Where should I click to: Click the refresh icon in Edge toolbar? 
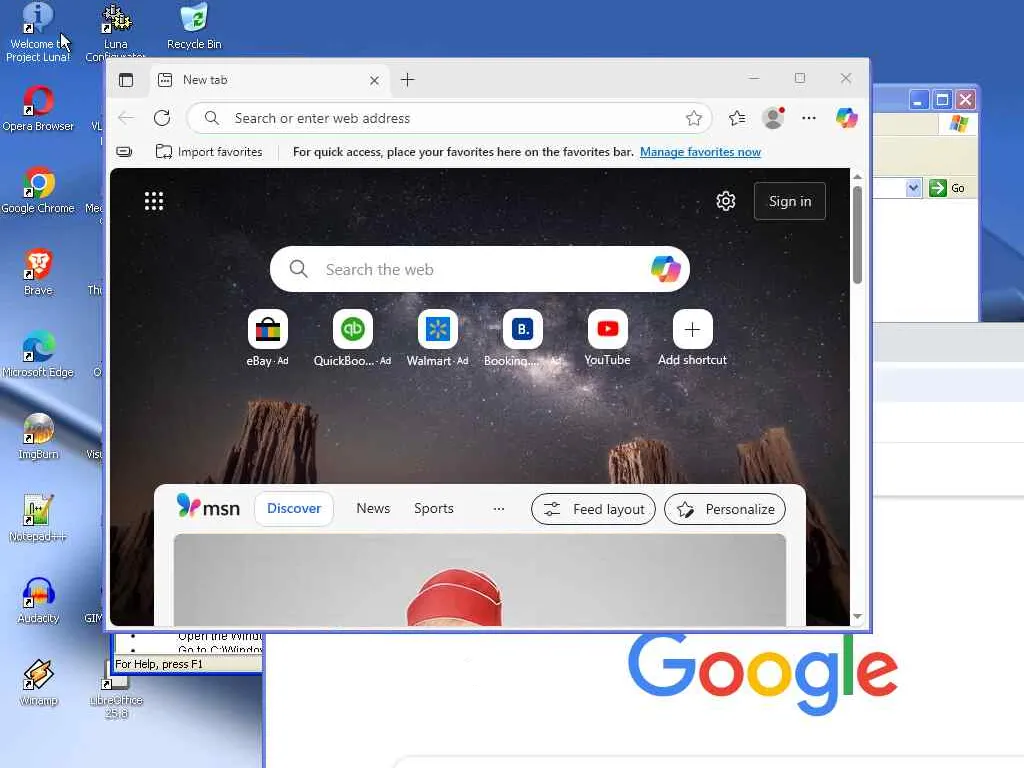162,118
